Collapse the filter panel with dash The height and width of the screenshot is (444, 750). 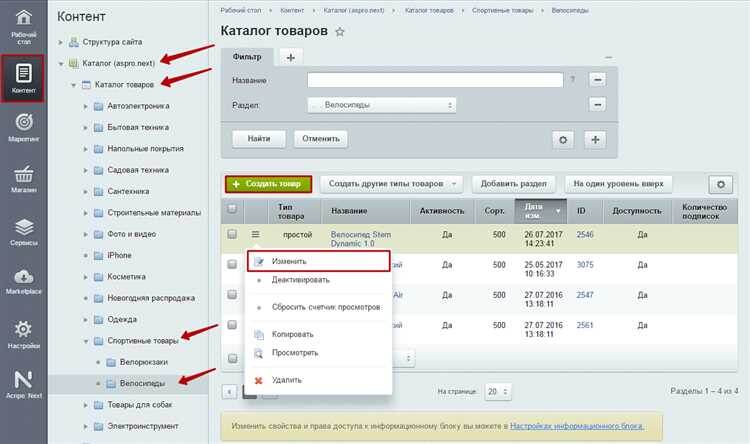click(x=608, y=57)
